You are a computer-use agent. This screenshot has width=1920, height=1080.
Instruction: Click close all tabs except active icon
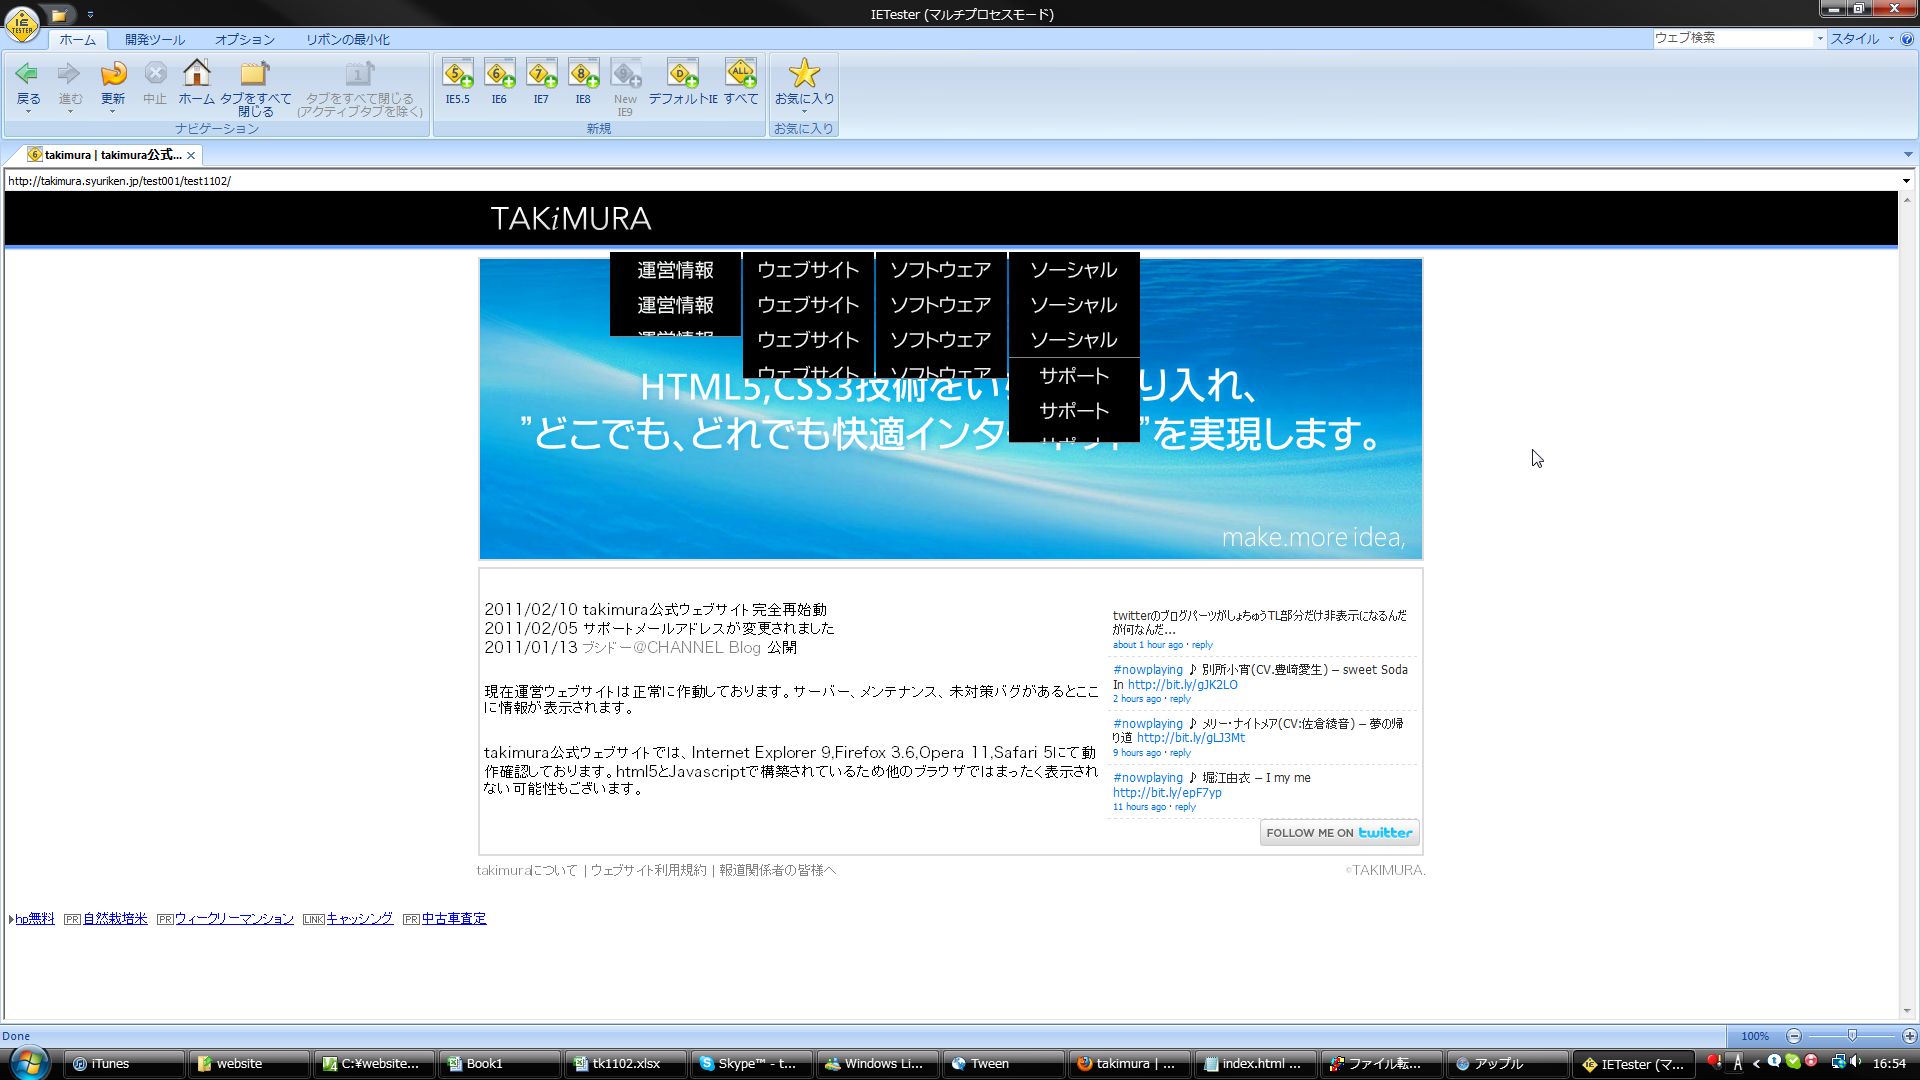click(360, 73)
